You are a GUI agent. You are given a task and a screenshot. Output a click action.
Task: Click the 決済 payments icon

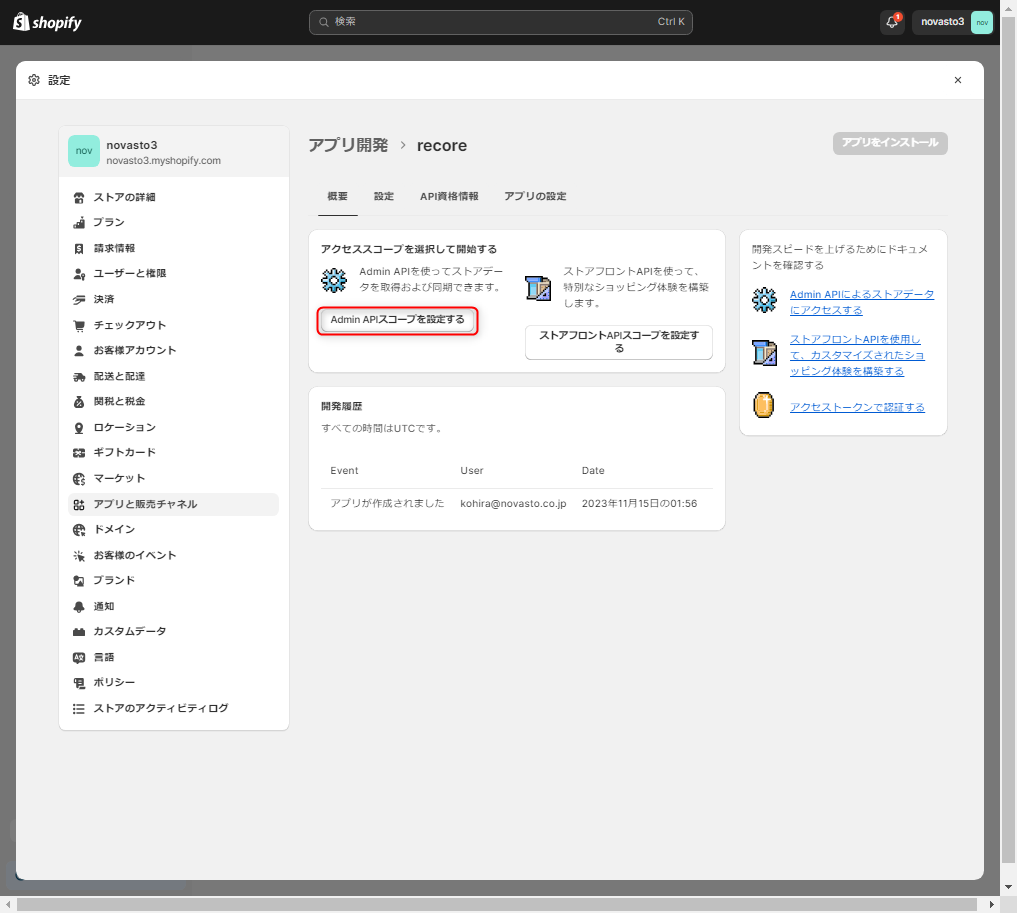coord(78,300)
